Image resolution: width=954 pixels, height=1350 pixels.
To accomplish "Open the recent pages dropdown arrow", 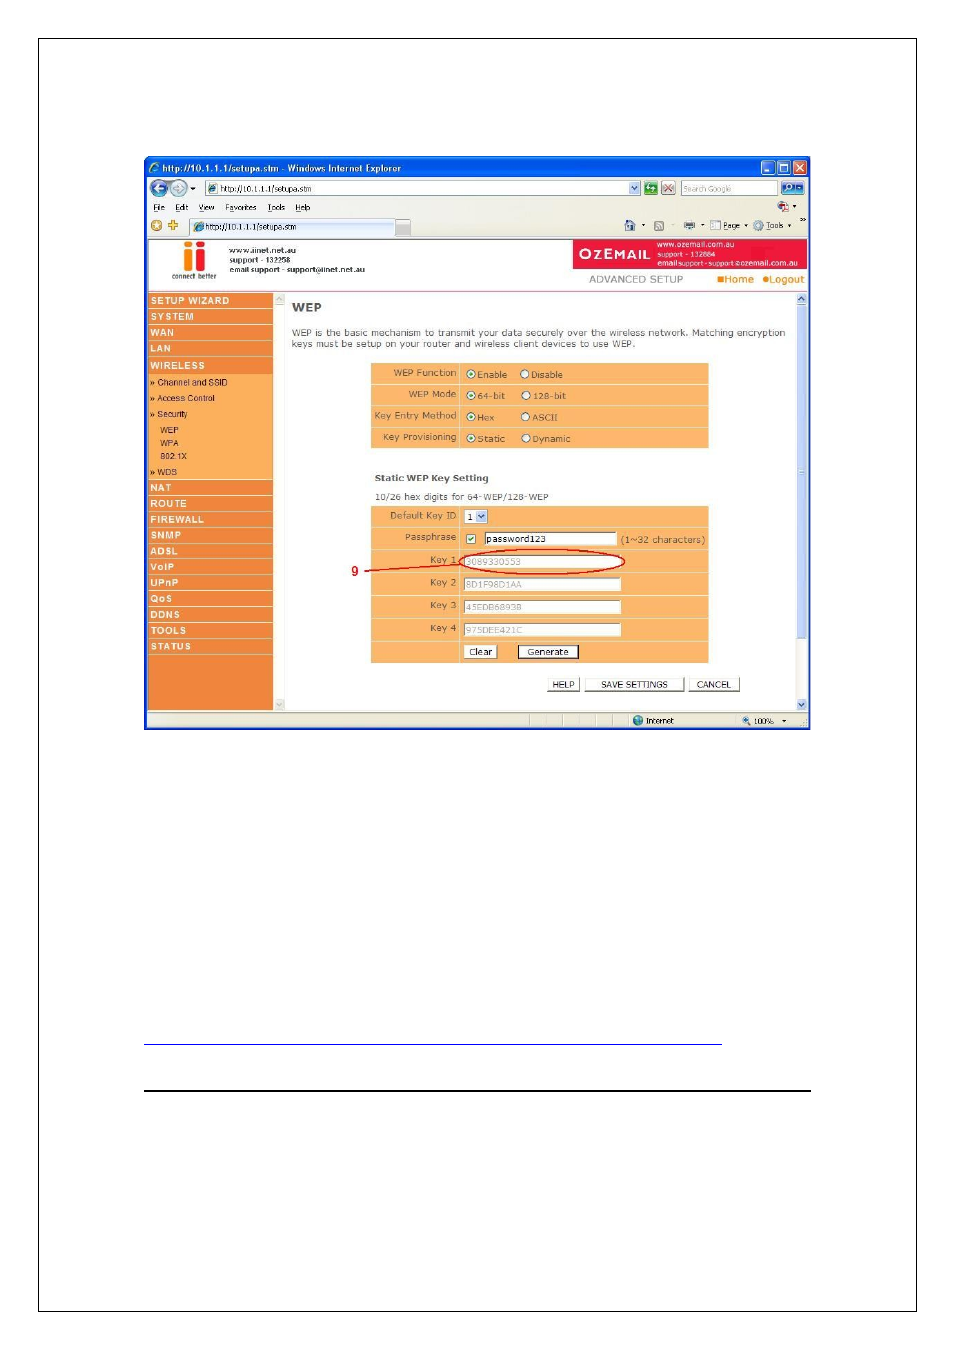I will (x=193, y=188).
